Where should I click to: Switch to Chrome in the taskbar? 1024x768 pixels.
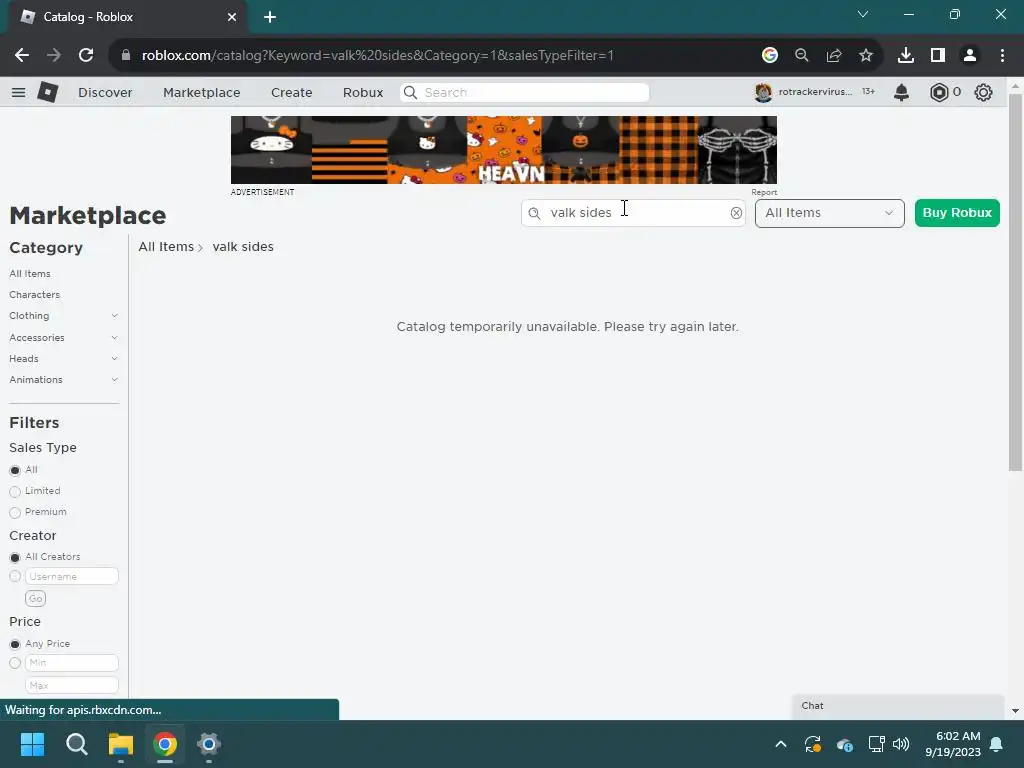[165, 744]
